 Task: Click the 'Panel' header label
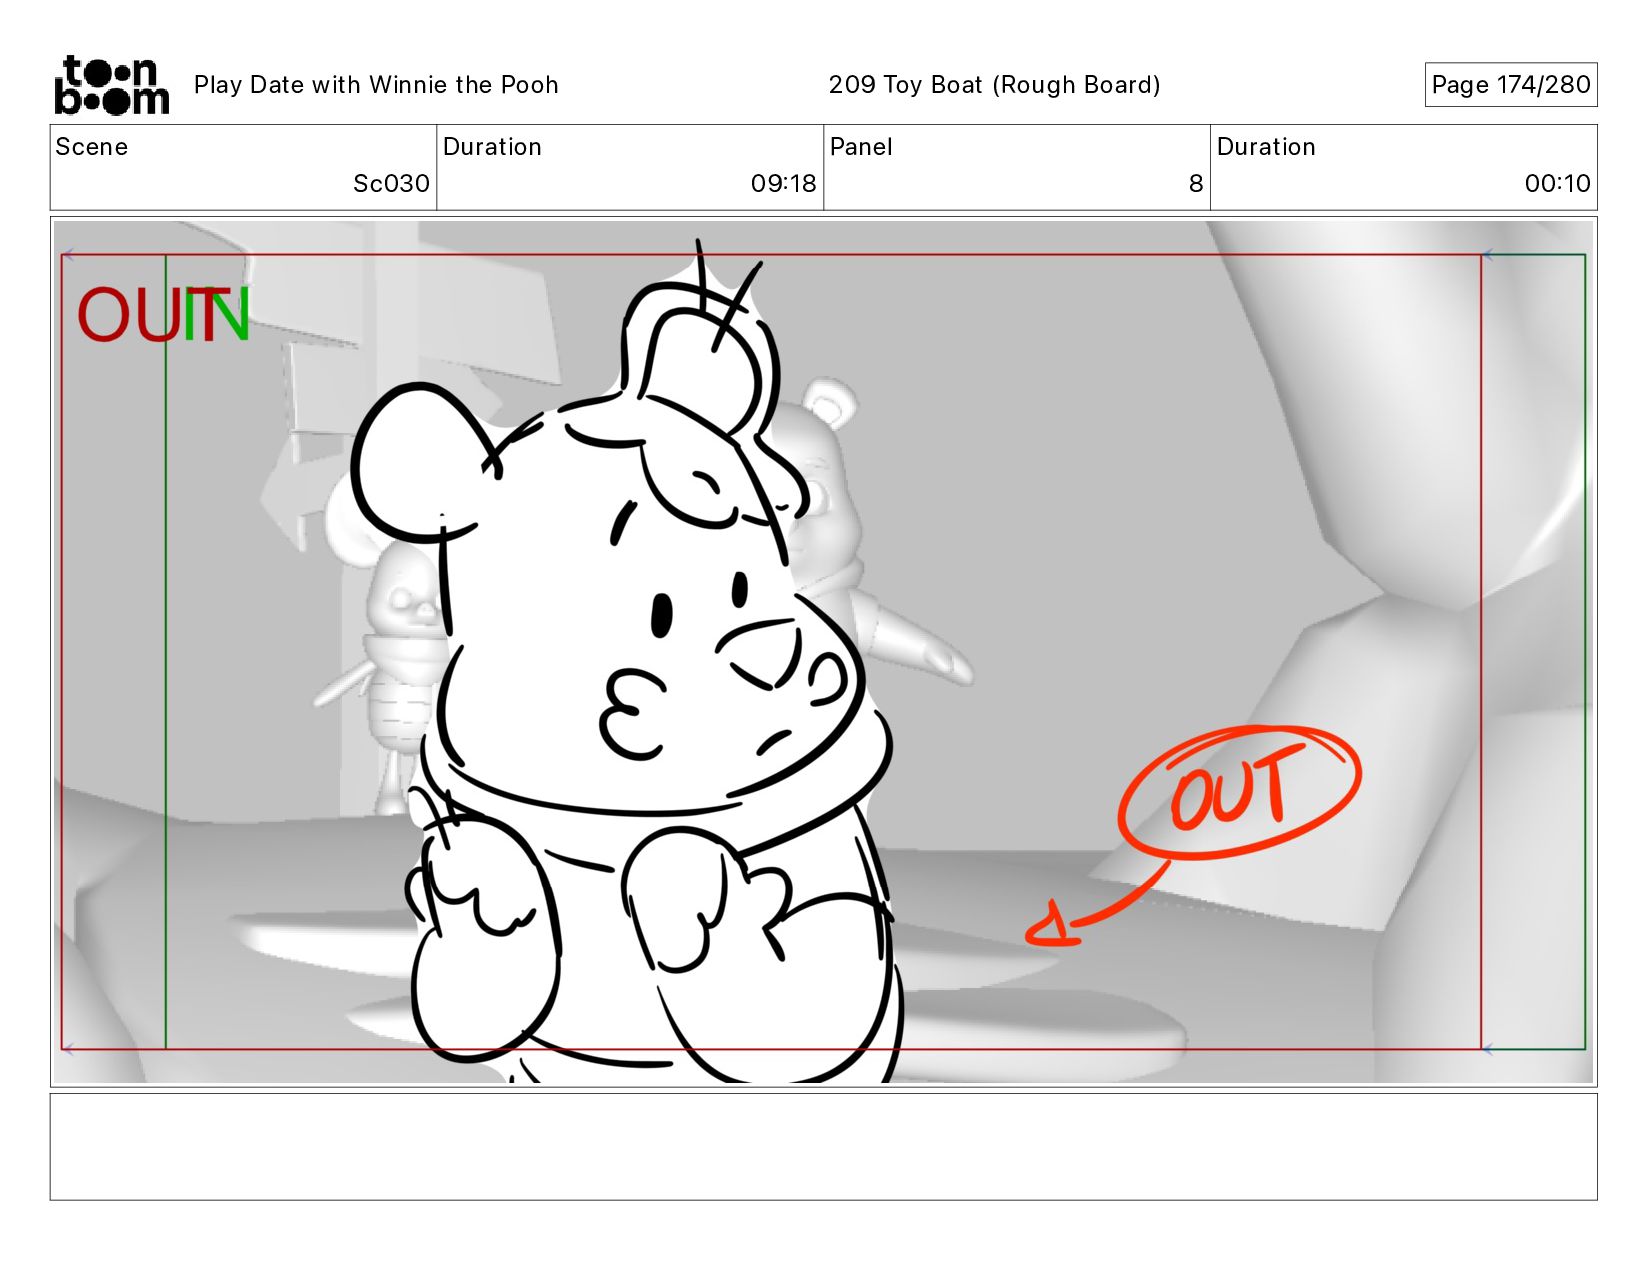point(861,147)
